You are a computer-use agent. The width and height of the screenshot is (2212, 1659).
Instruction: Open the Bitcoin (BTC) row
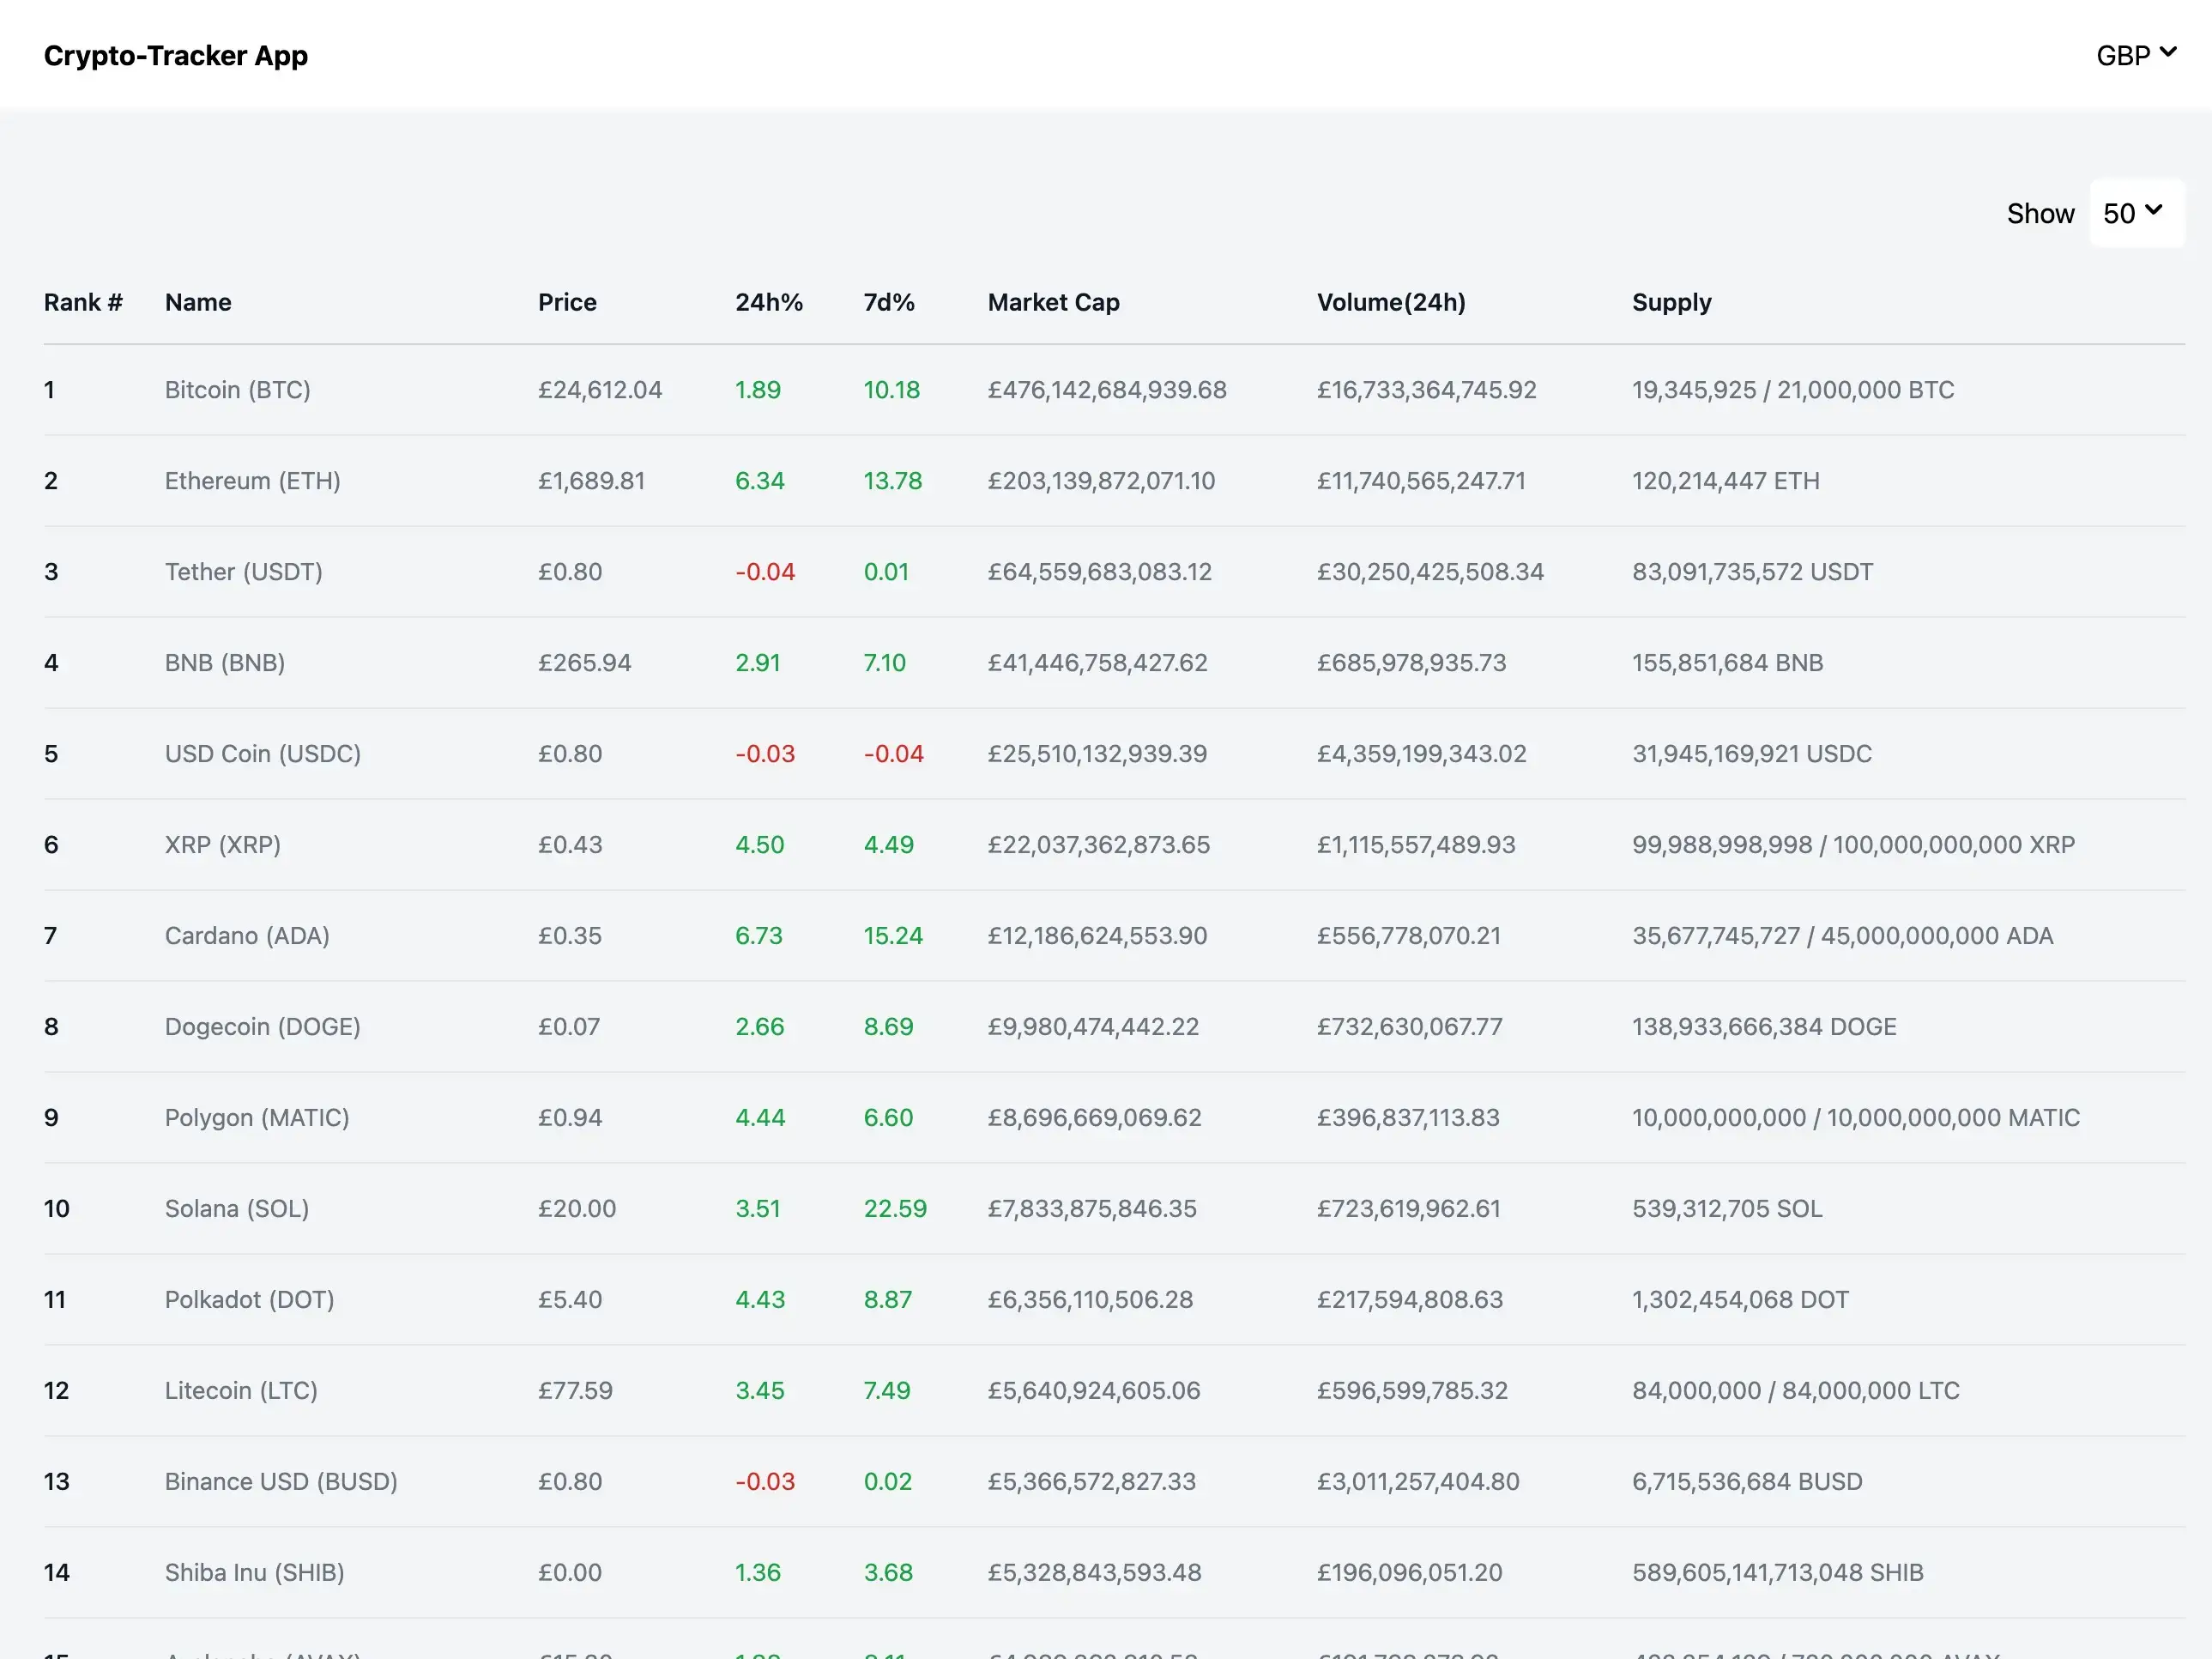238,390
